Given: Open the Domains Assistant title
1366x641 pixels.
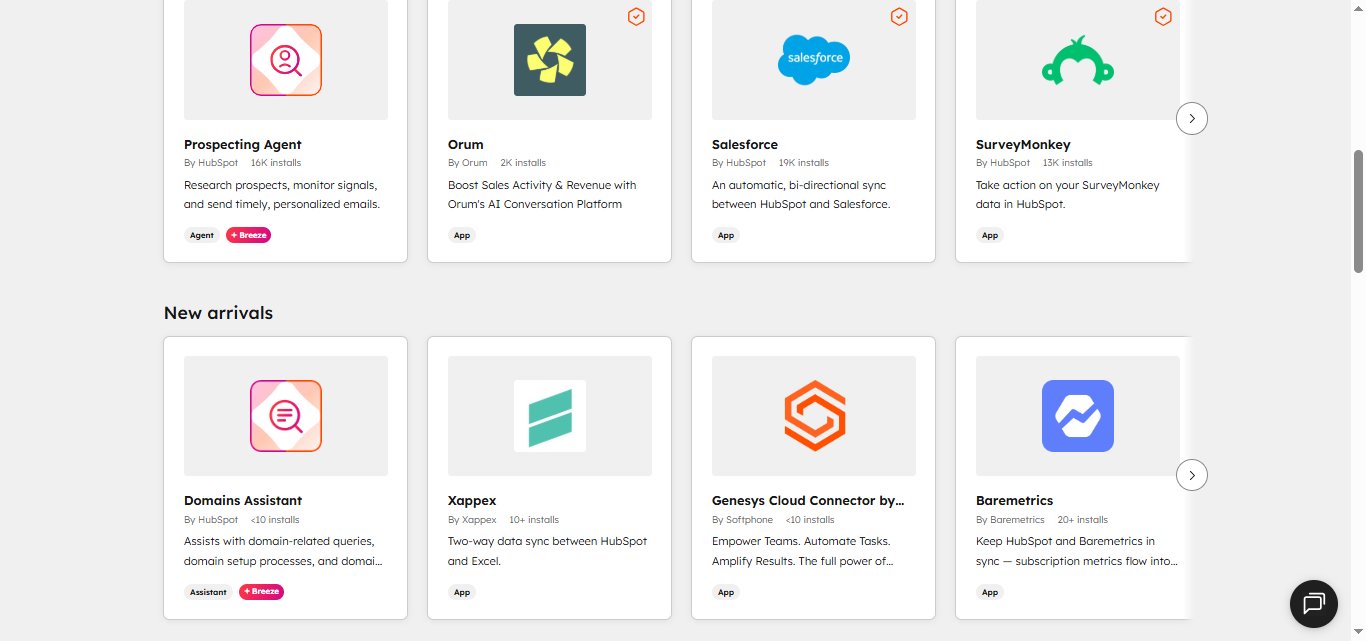Looking at the screenshot, I should tap(243, 501).
